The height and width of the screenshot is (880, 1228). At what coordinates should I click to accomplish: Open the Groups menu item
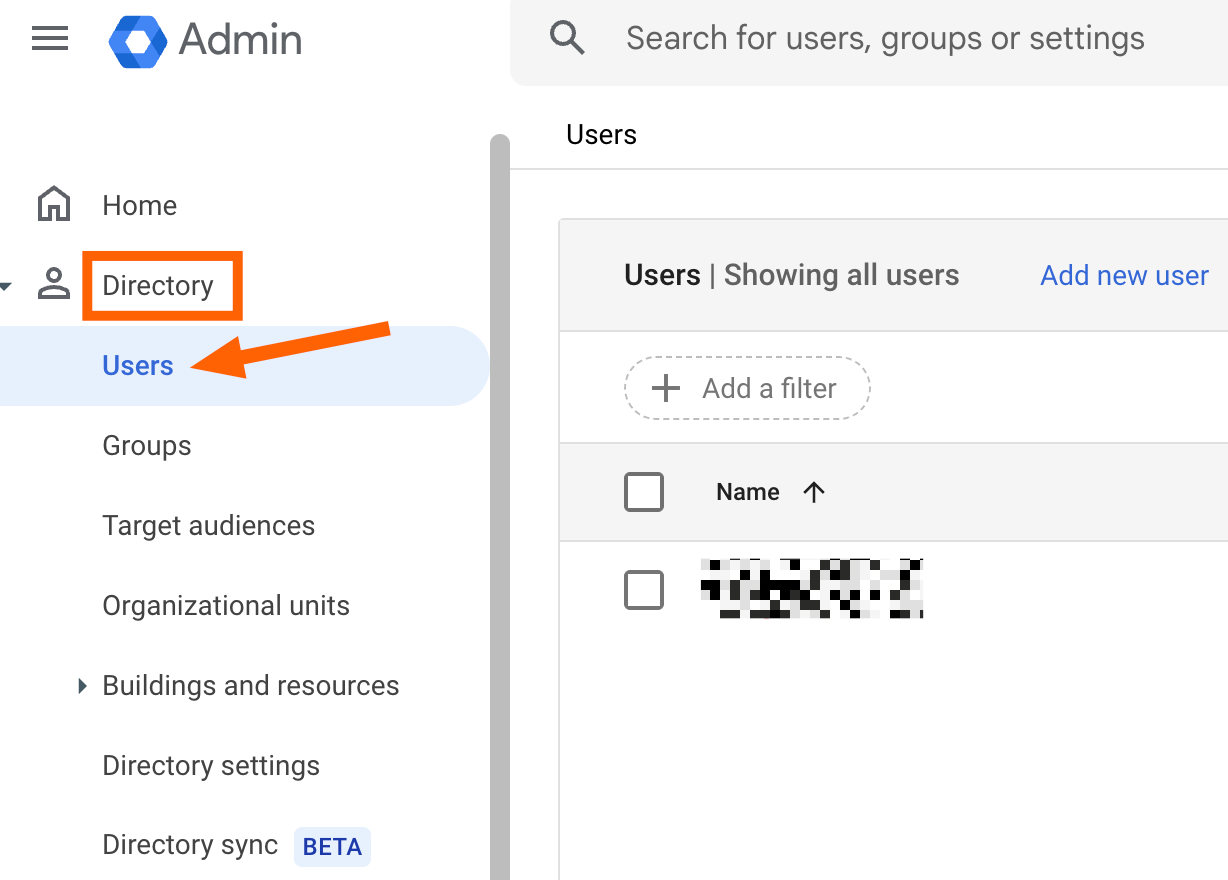pos(147,446)
